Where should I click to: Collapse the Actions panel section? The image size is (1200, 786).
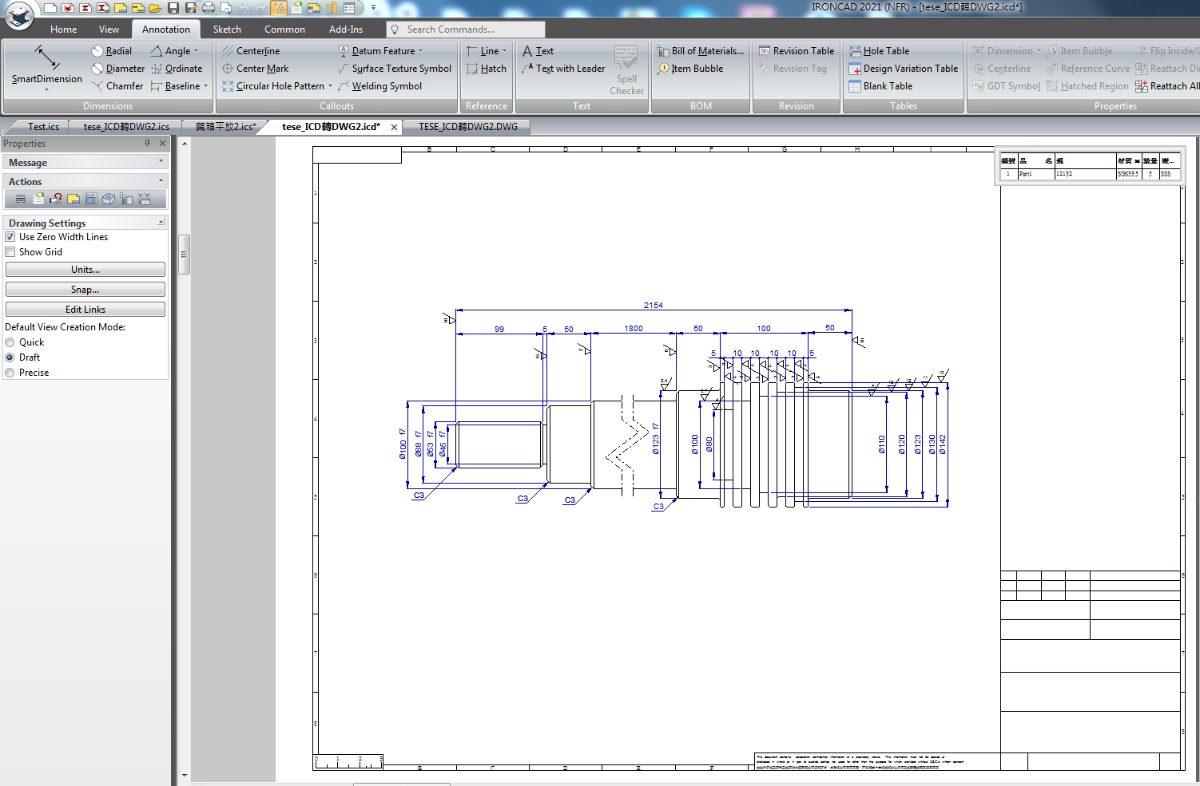click(161, 181)
